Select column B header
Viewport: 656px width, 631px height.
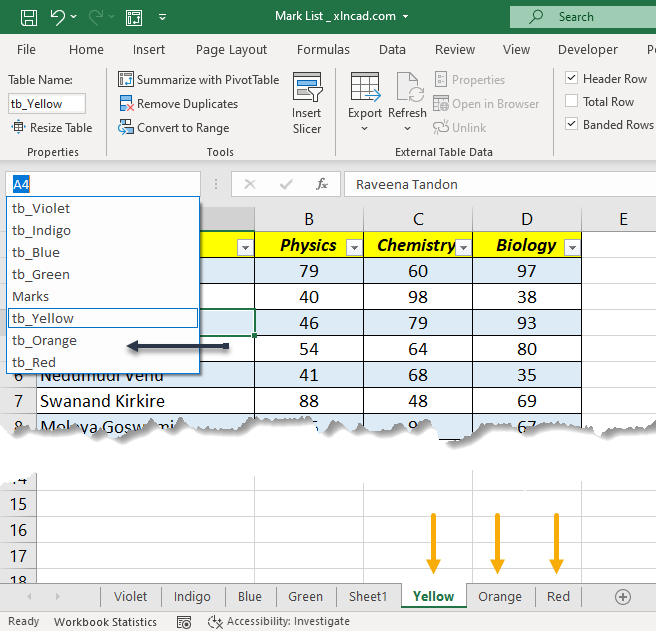(x=309, y=219)
